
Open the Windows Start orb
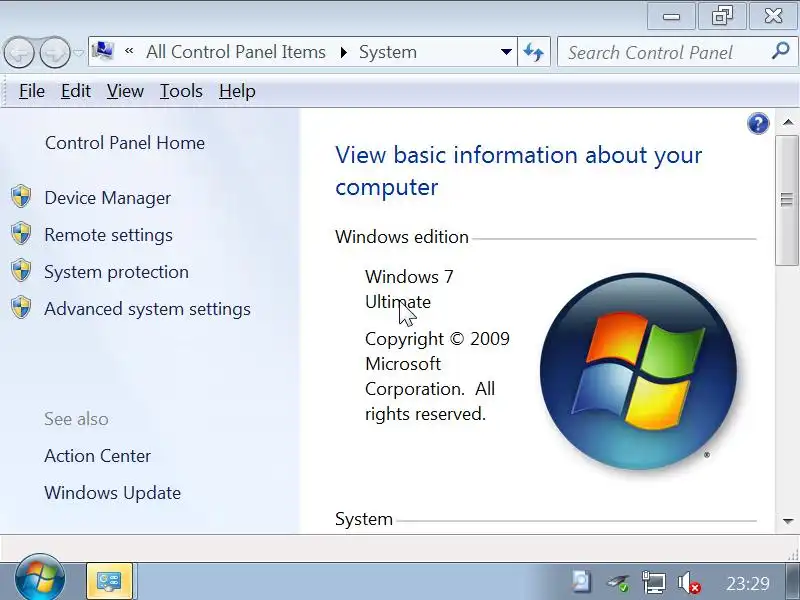coord(40,579)
